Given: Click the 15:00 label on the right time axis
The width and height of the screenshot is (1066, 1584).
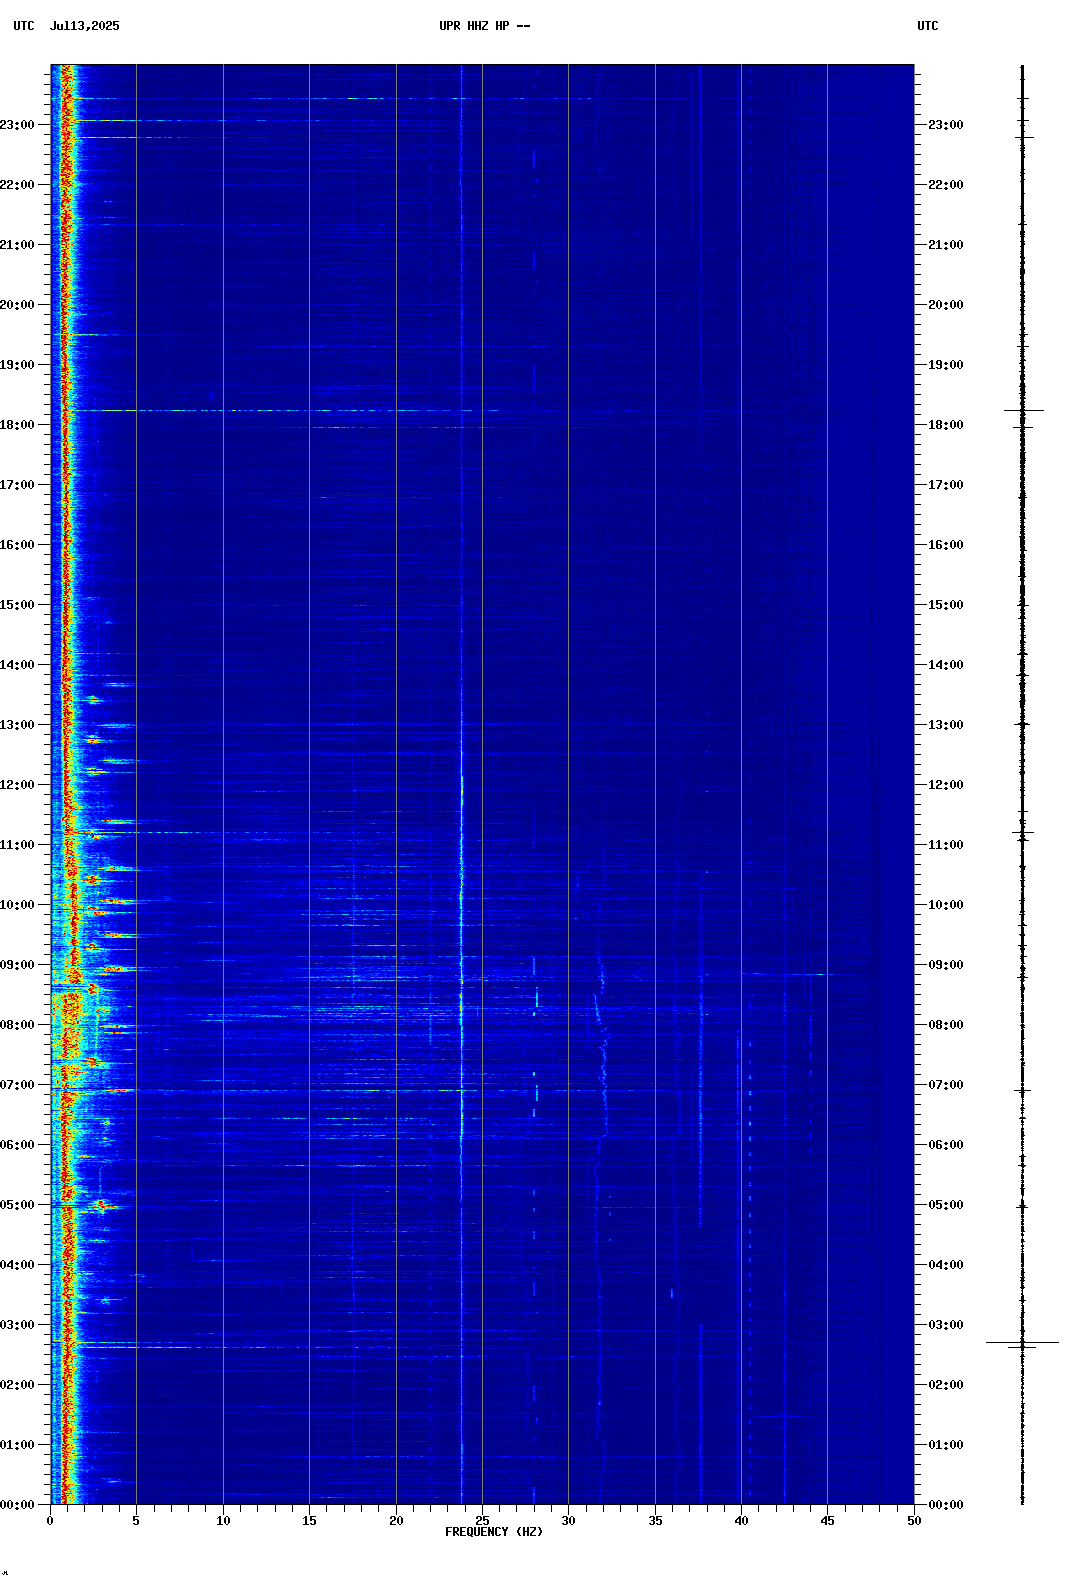Looking at the screenshot, I should 946,605.
